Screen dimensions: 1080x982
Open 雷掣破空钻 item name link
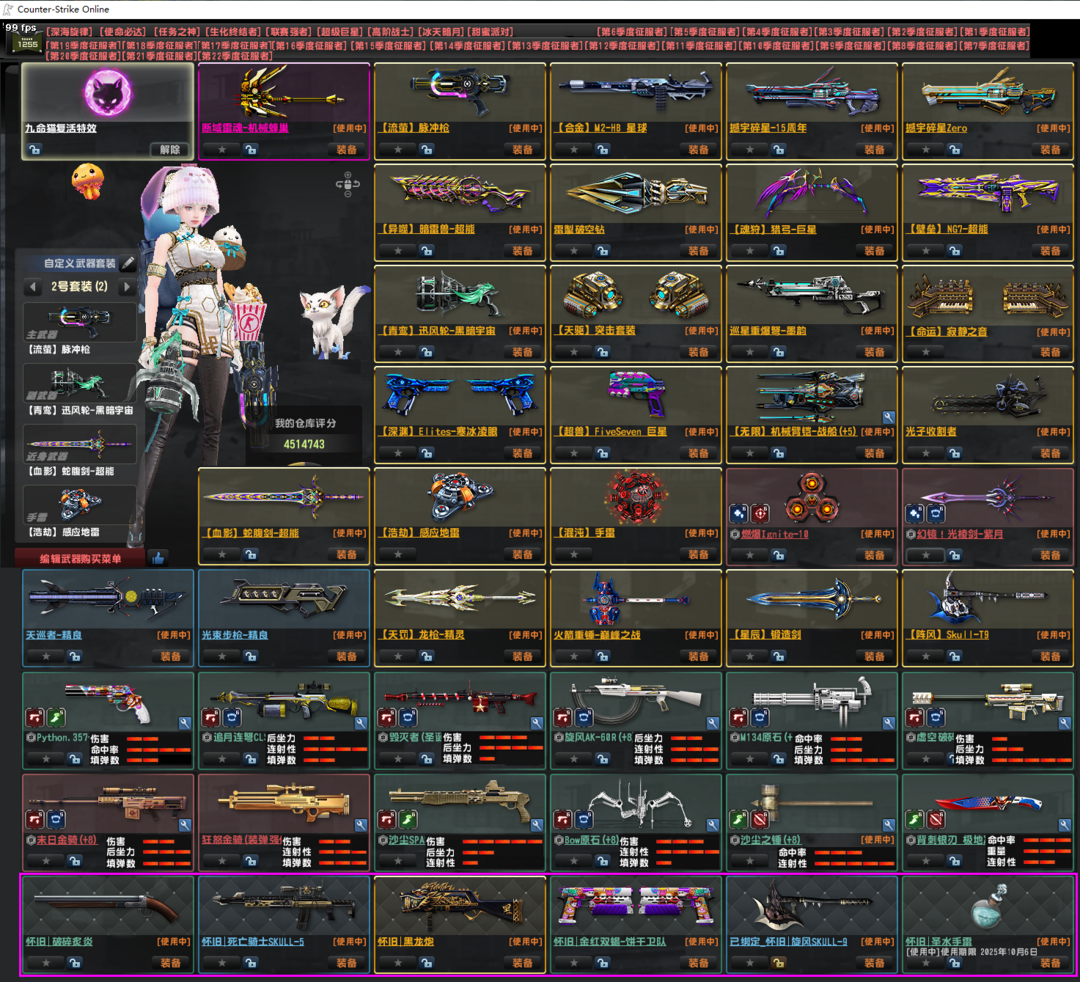pyautogui.click(x=579, y=229)
